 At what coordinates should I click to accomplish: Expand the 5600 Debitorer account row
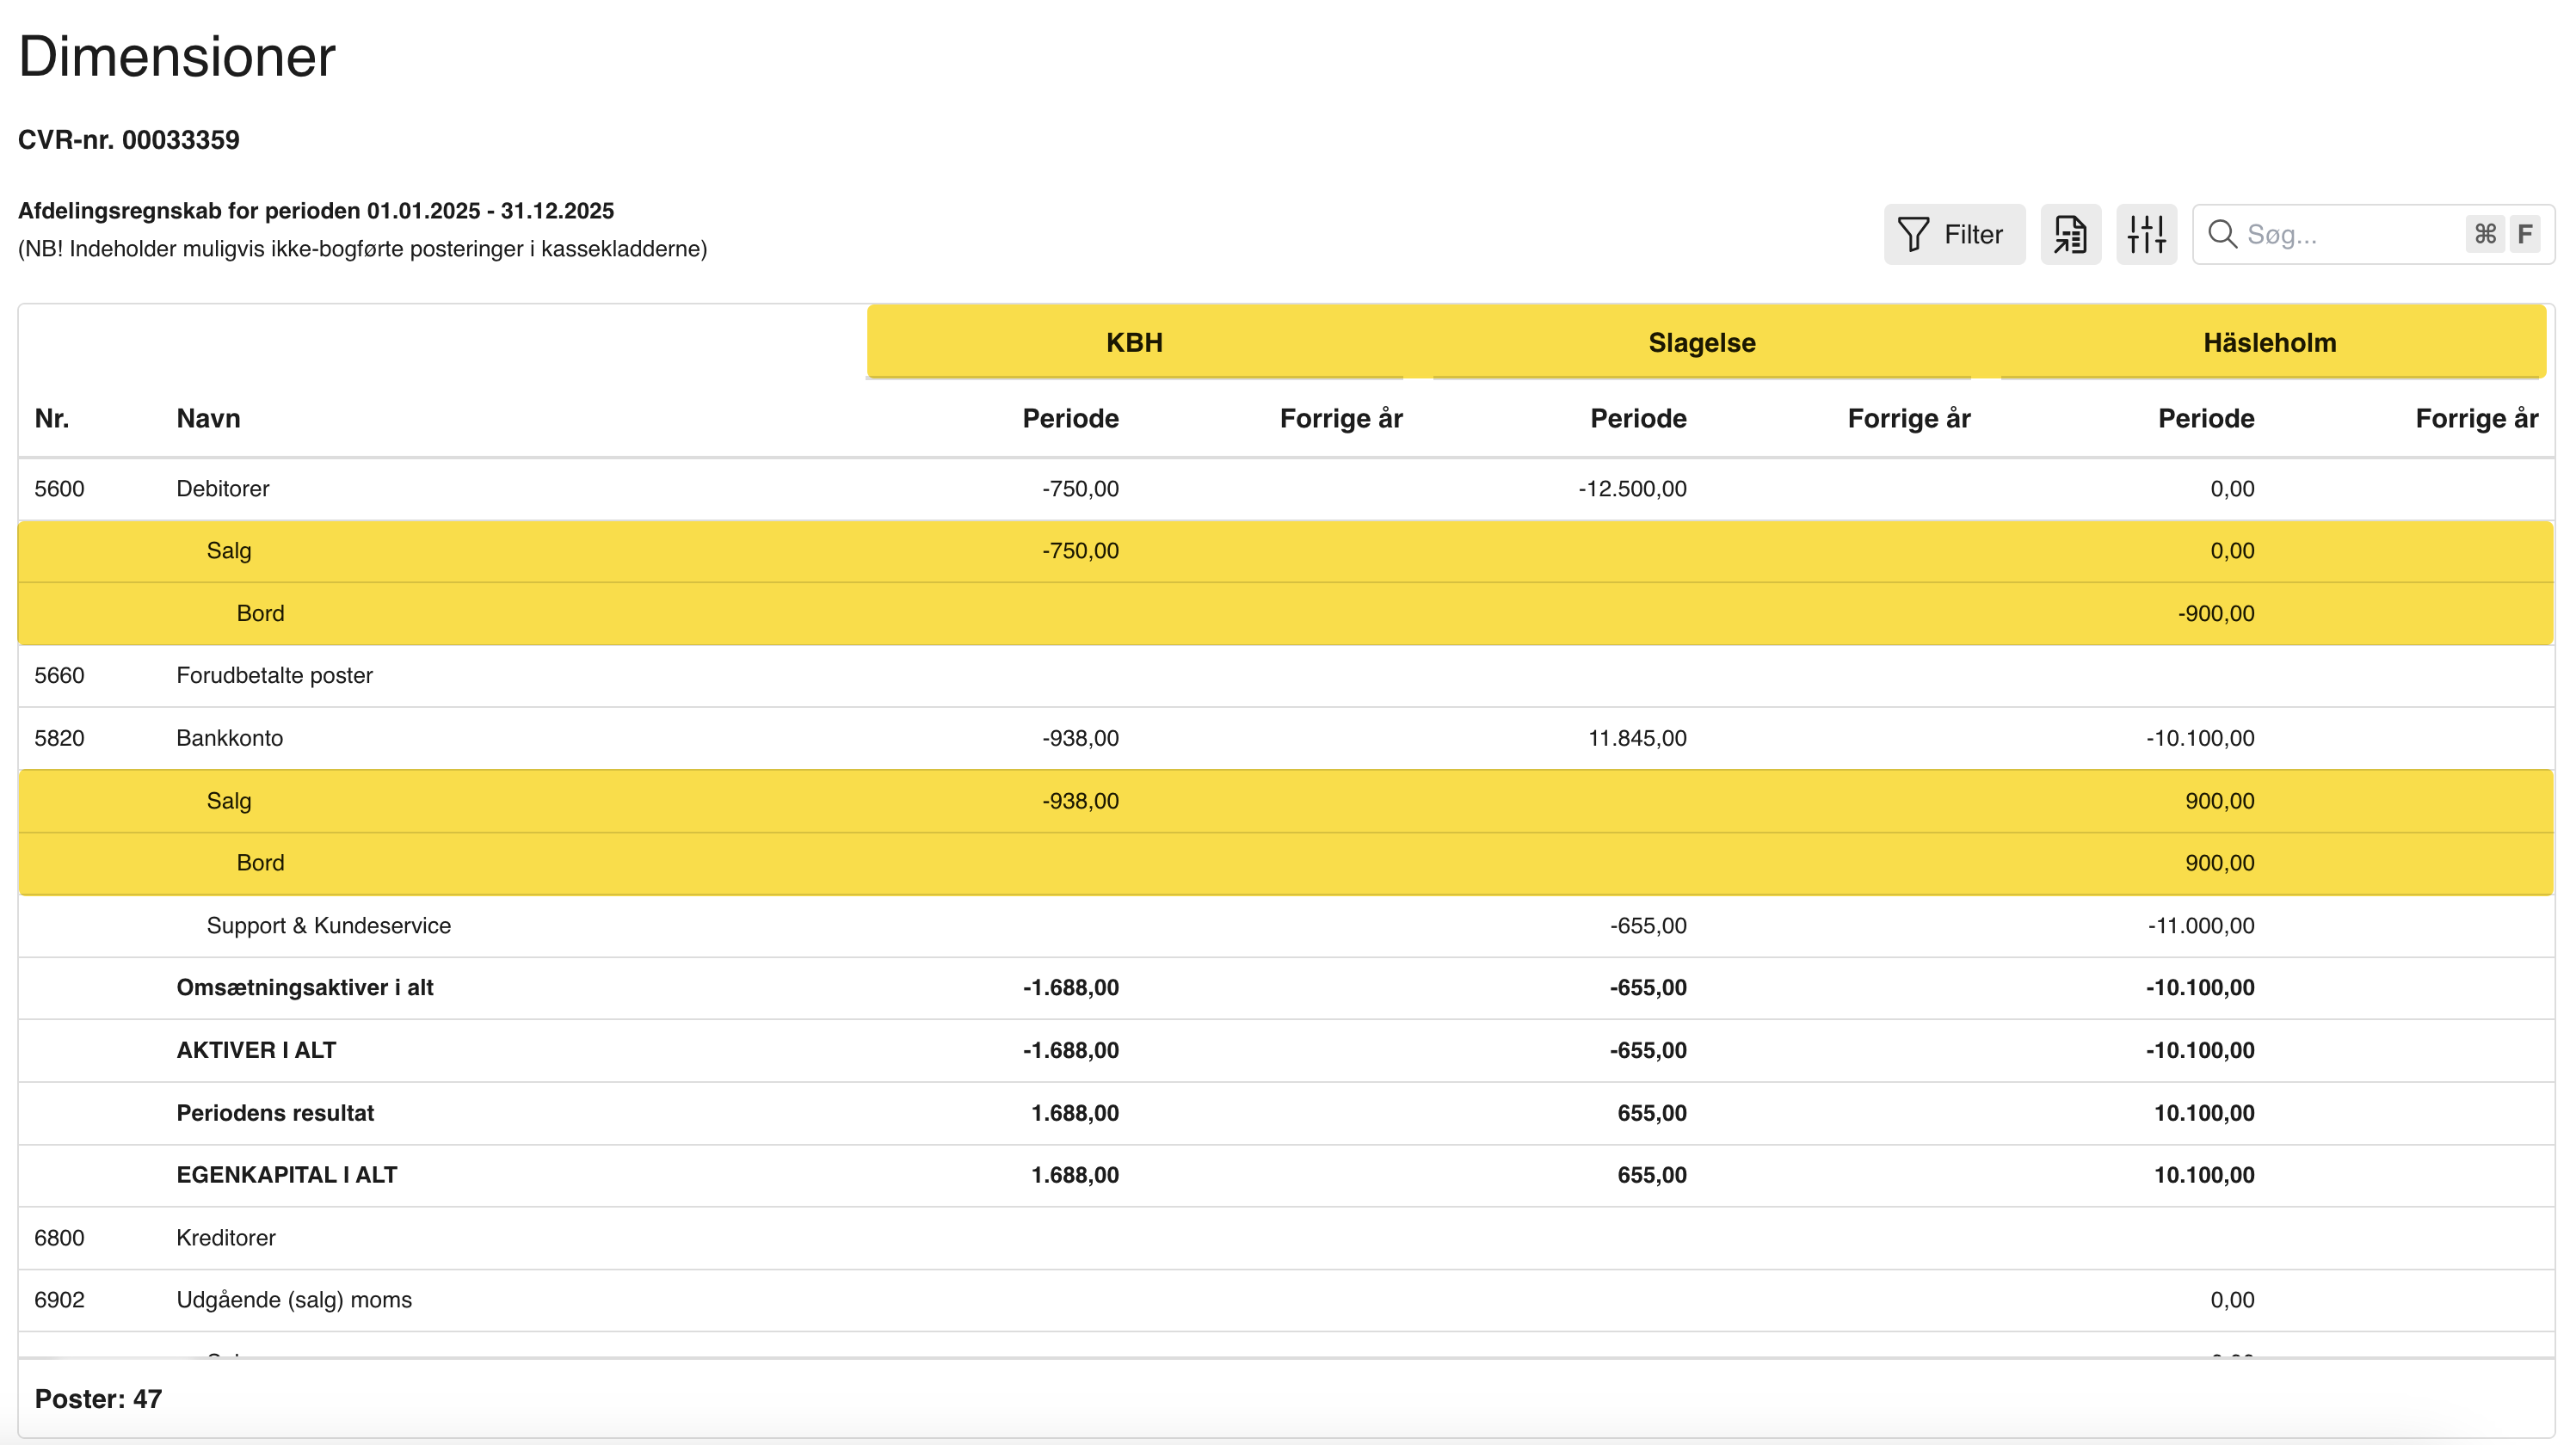pos(222,489)
